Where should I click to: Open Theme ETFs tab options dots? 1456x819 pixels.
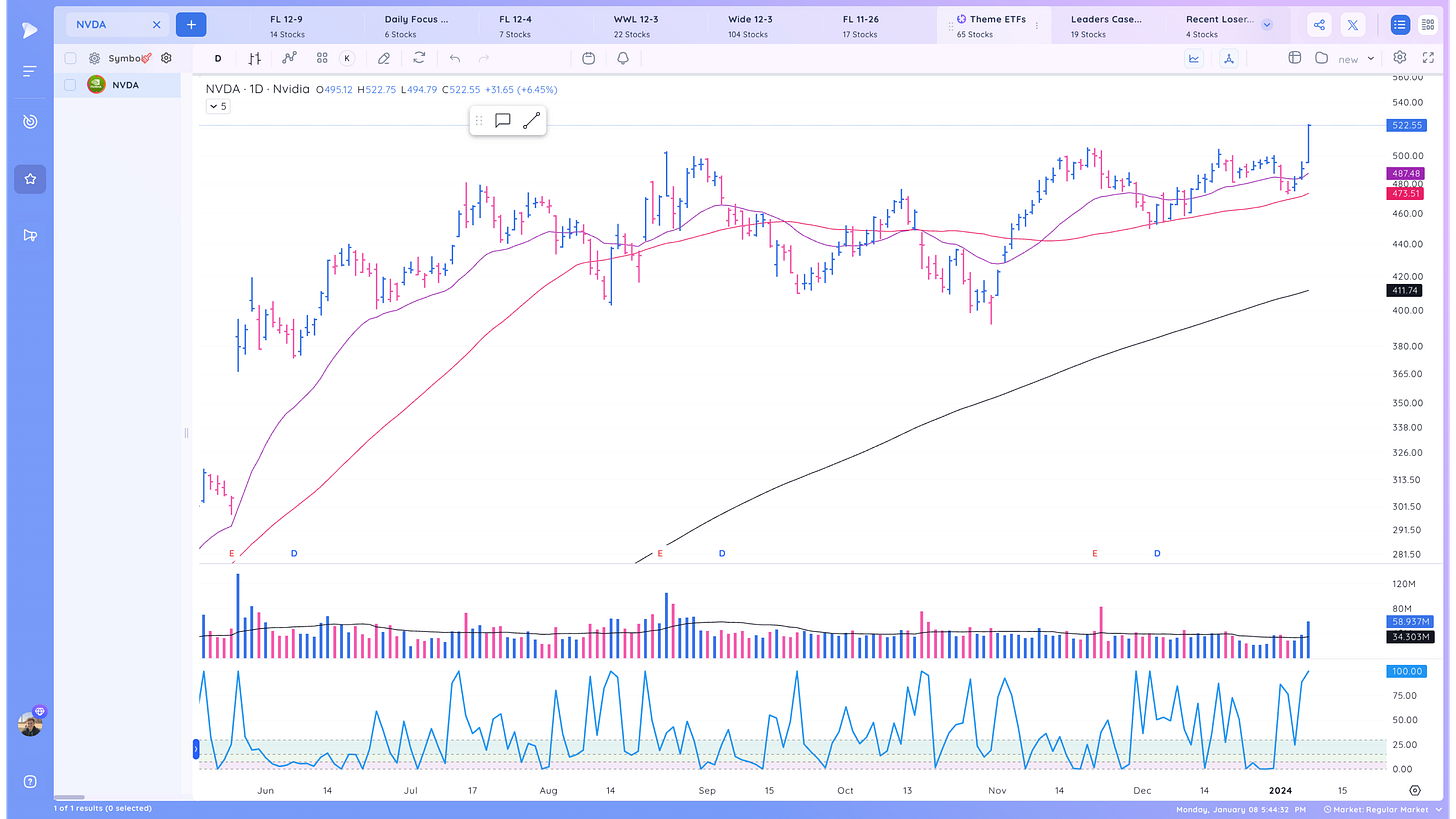[1037, 26]
